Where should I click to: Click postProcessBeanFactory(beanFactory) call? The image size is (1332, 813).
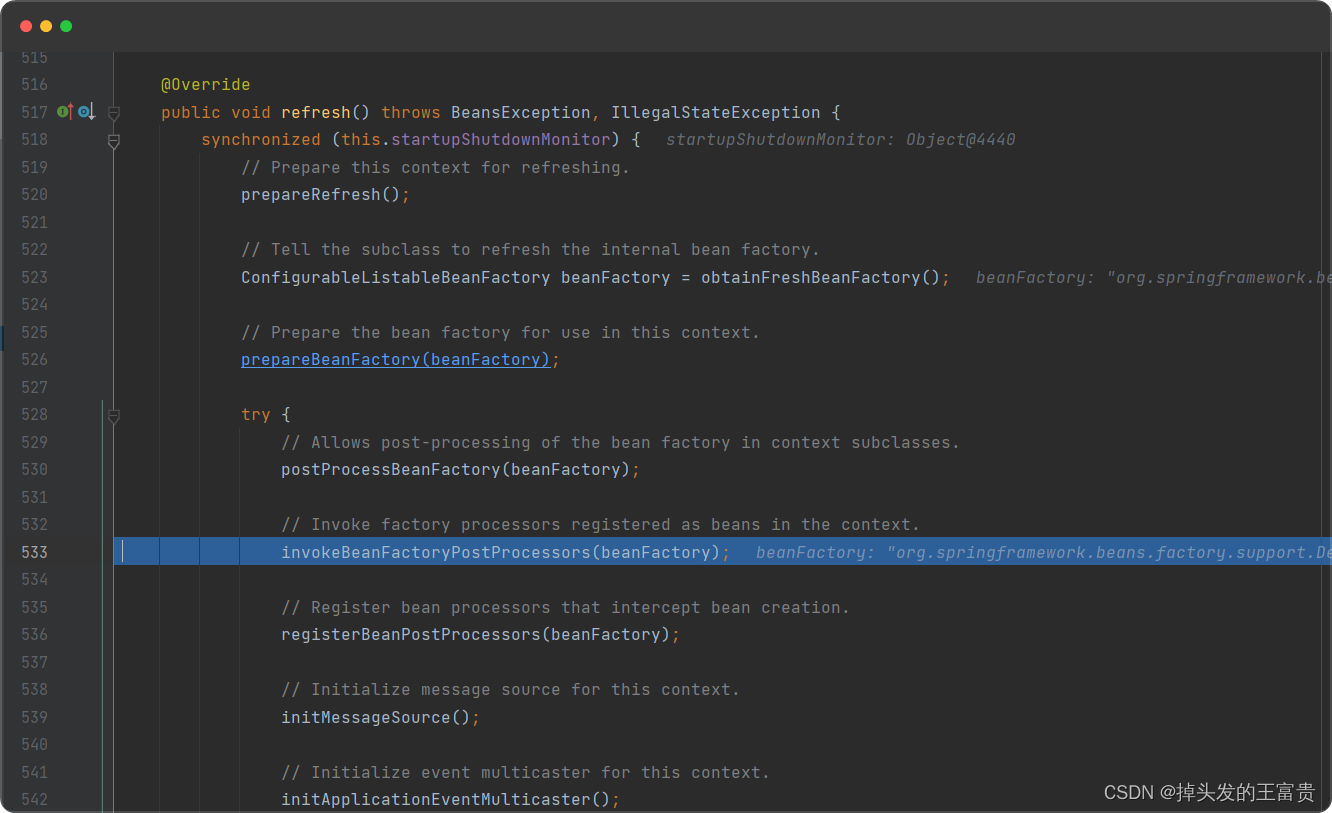click(456, 470)
